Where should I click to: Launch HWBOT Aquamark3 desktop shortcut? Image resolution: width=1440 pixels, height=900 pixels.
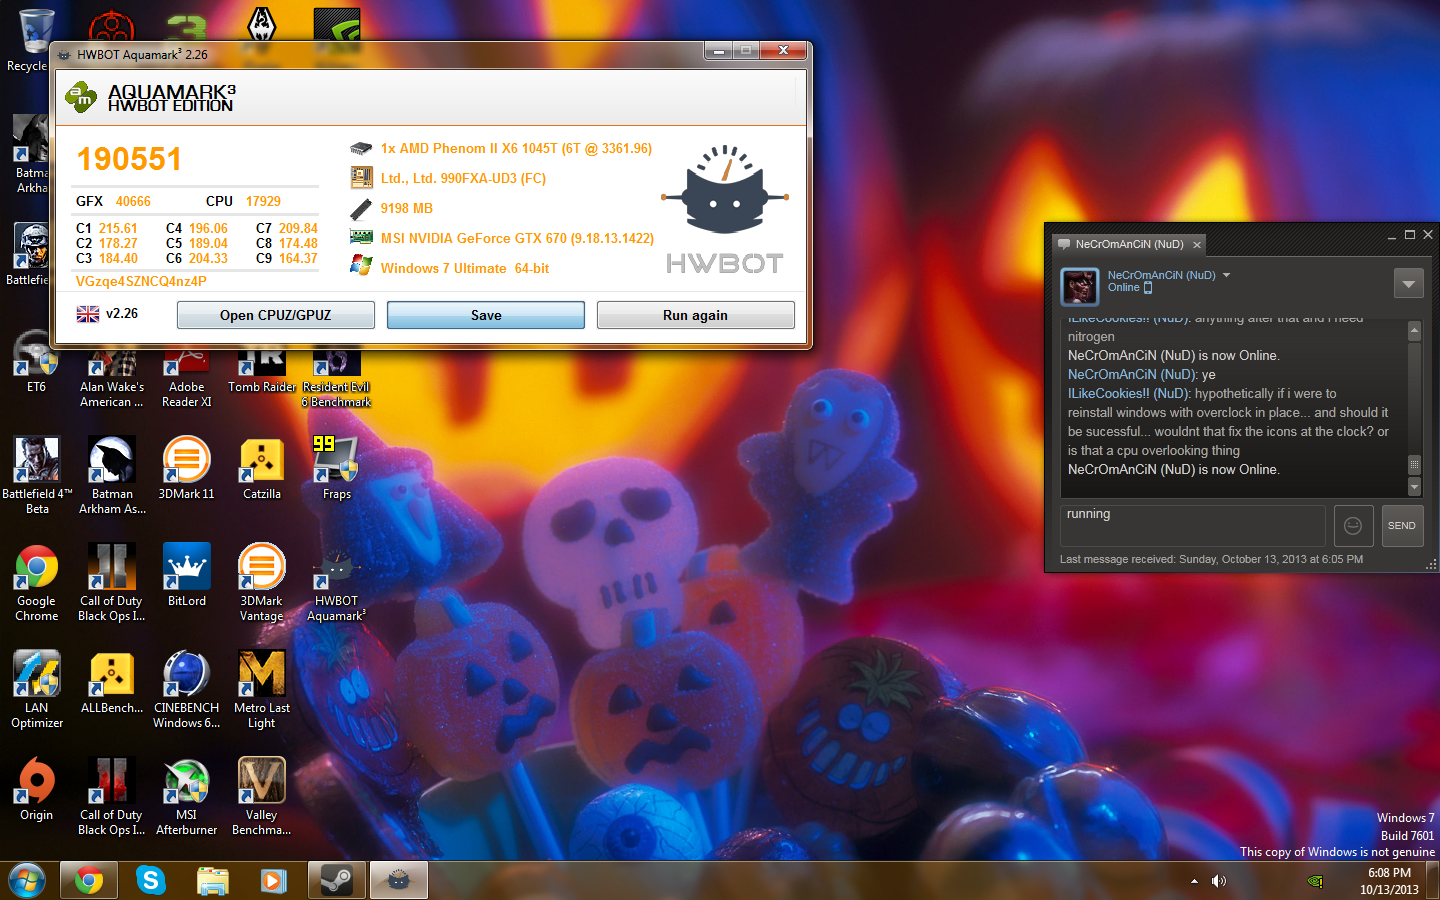(336, 584)
